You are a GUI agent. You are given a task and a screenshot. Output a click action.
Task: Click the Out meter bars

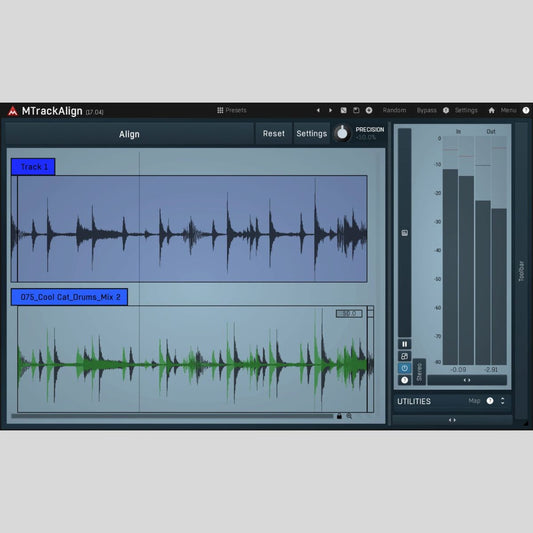(491, 251)
